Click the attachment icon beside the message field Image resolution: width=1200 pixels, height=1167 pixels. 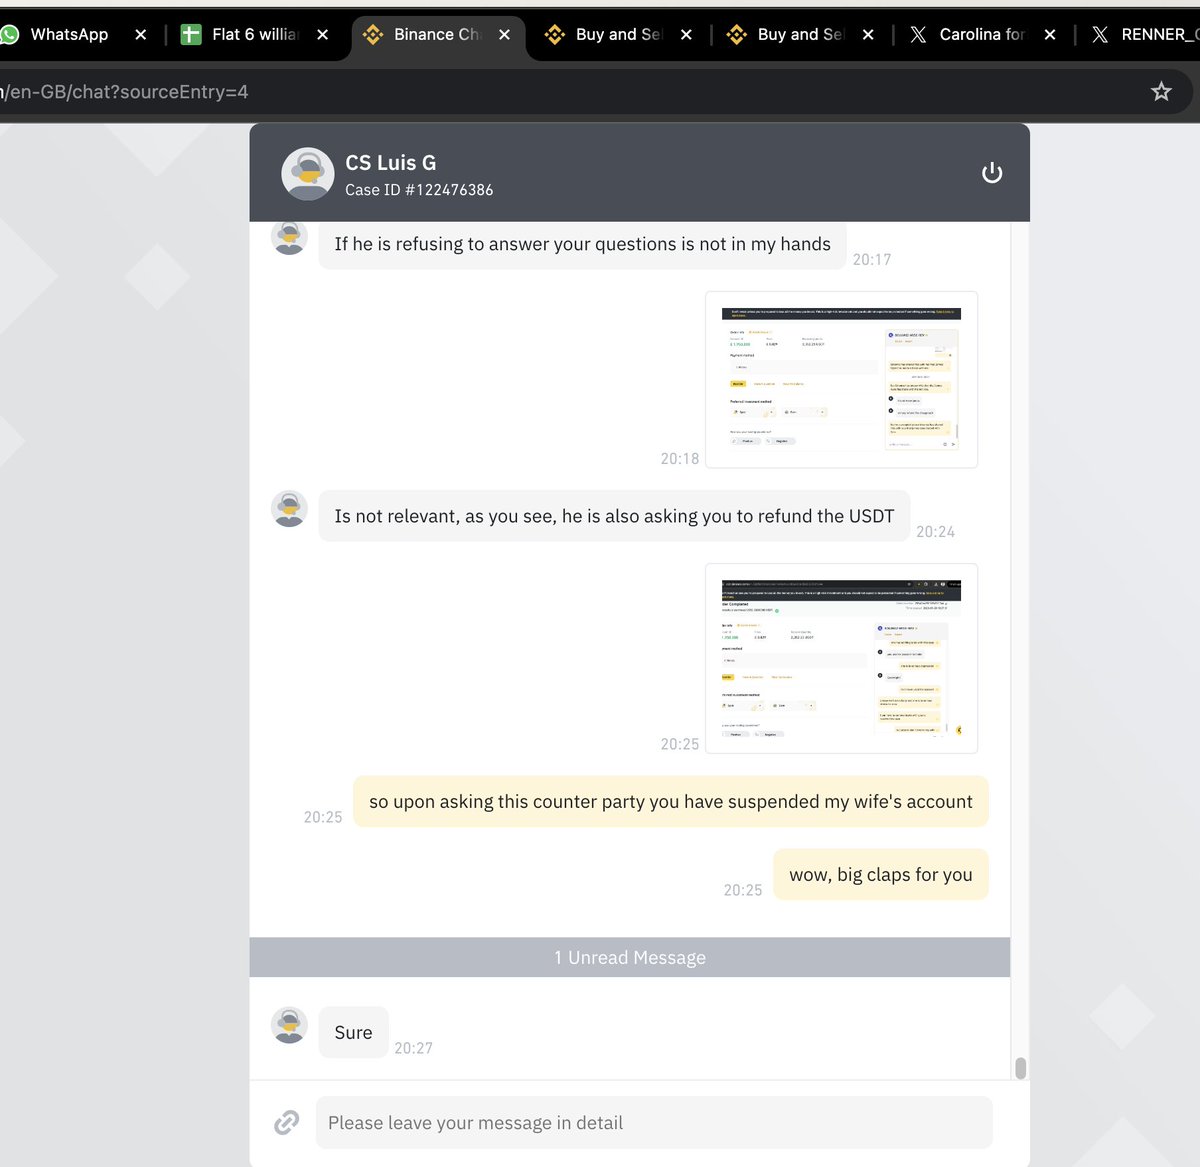coord(286,1122)
